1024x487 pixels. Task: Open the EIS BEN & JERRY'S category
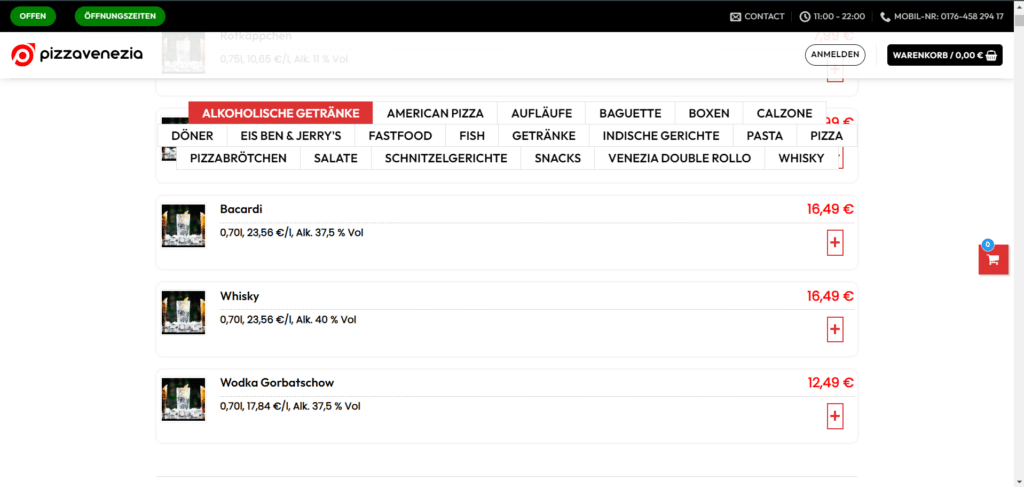[291, 136]
